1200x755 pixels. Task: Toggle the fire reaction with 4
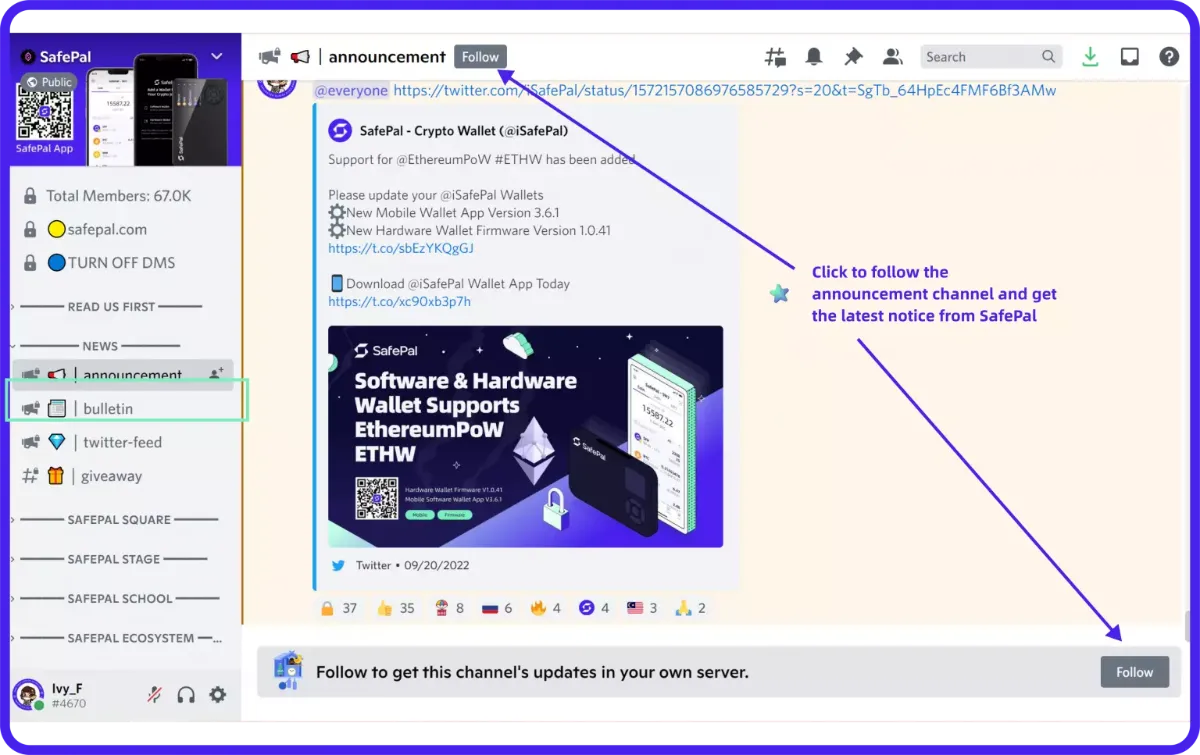click(x=546, y=608)
